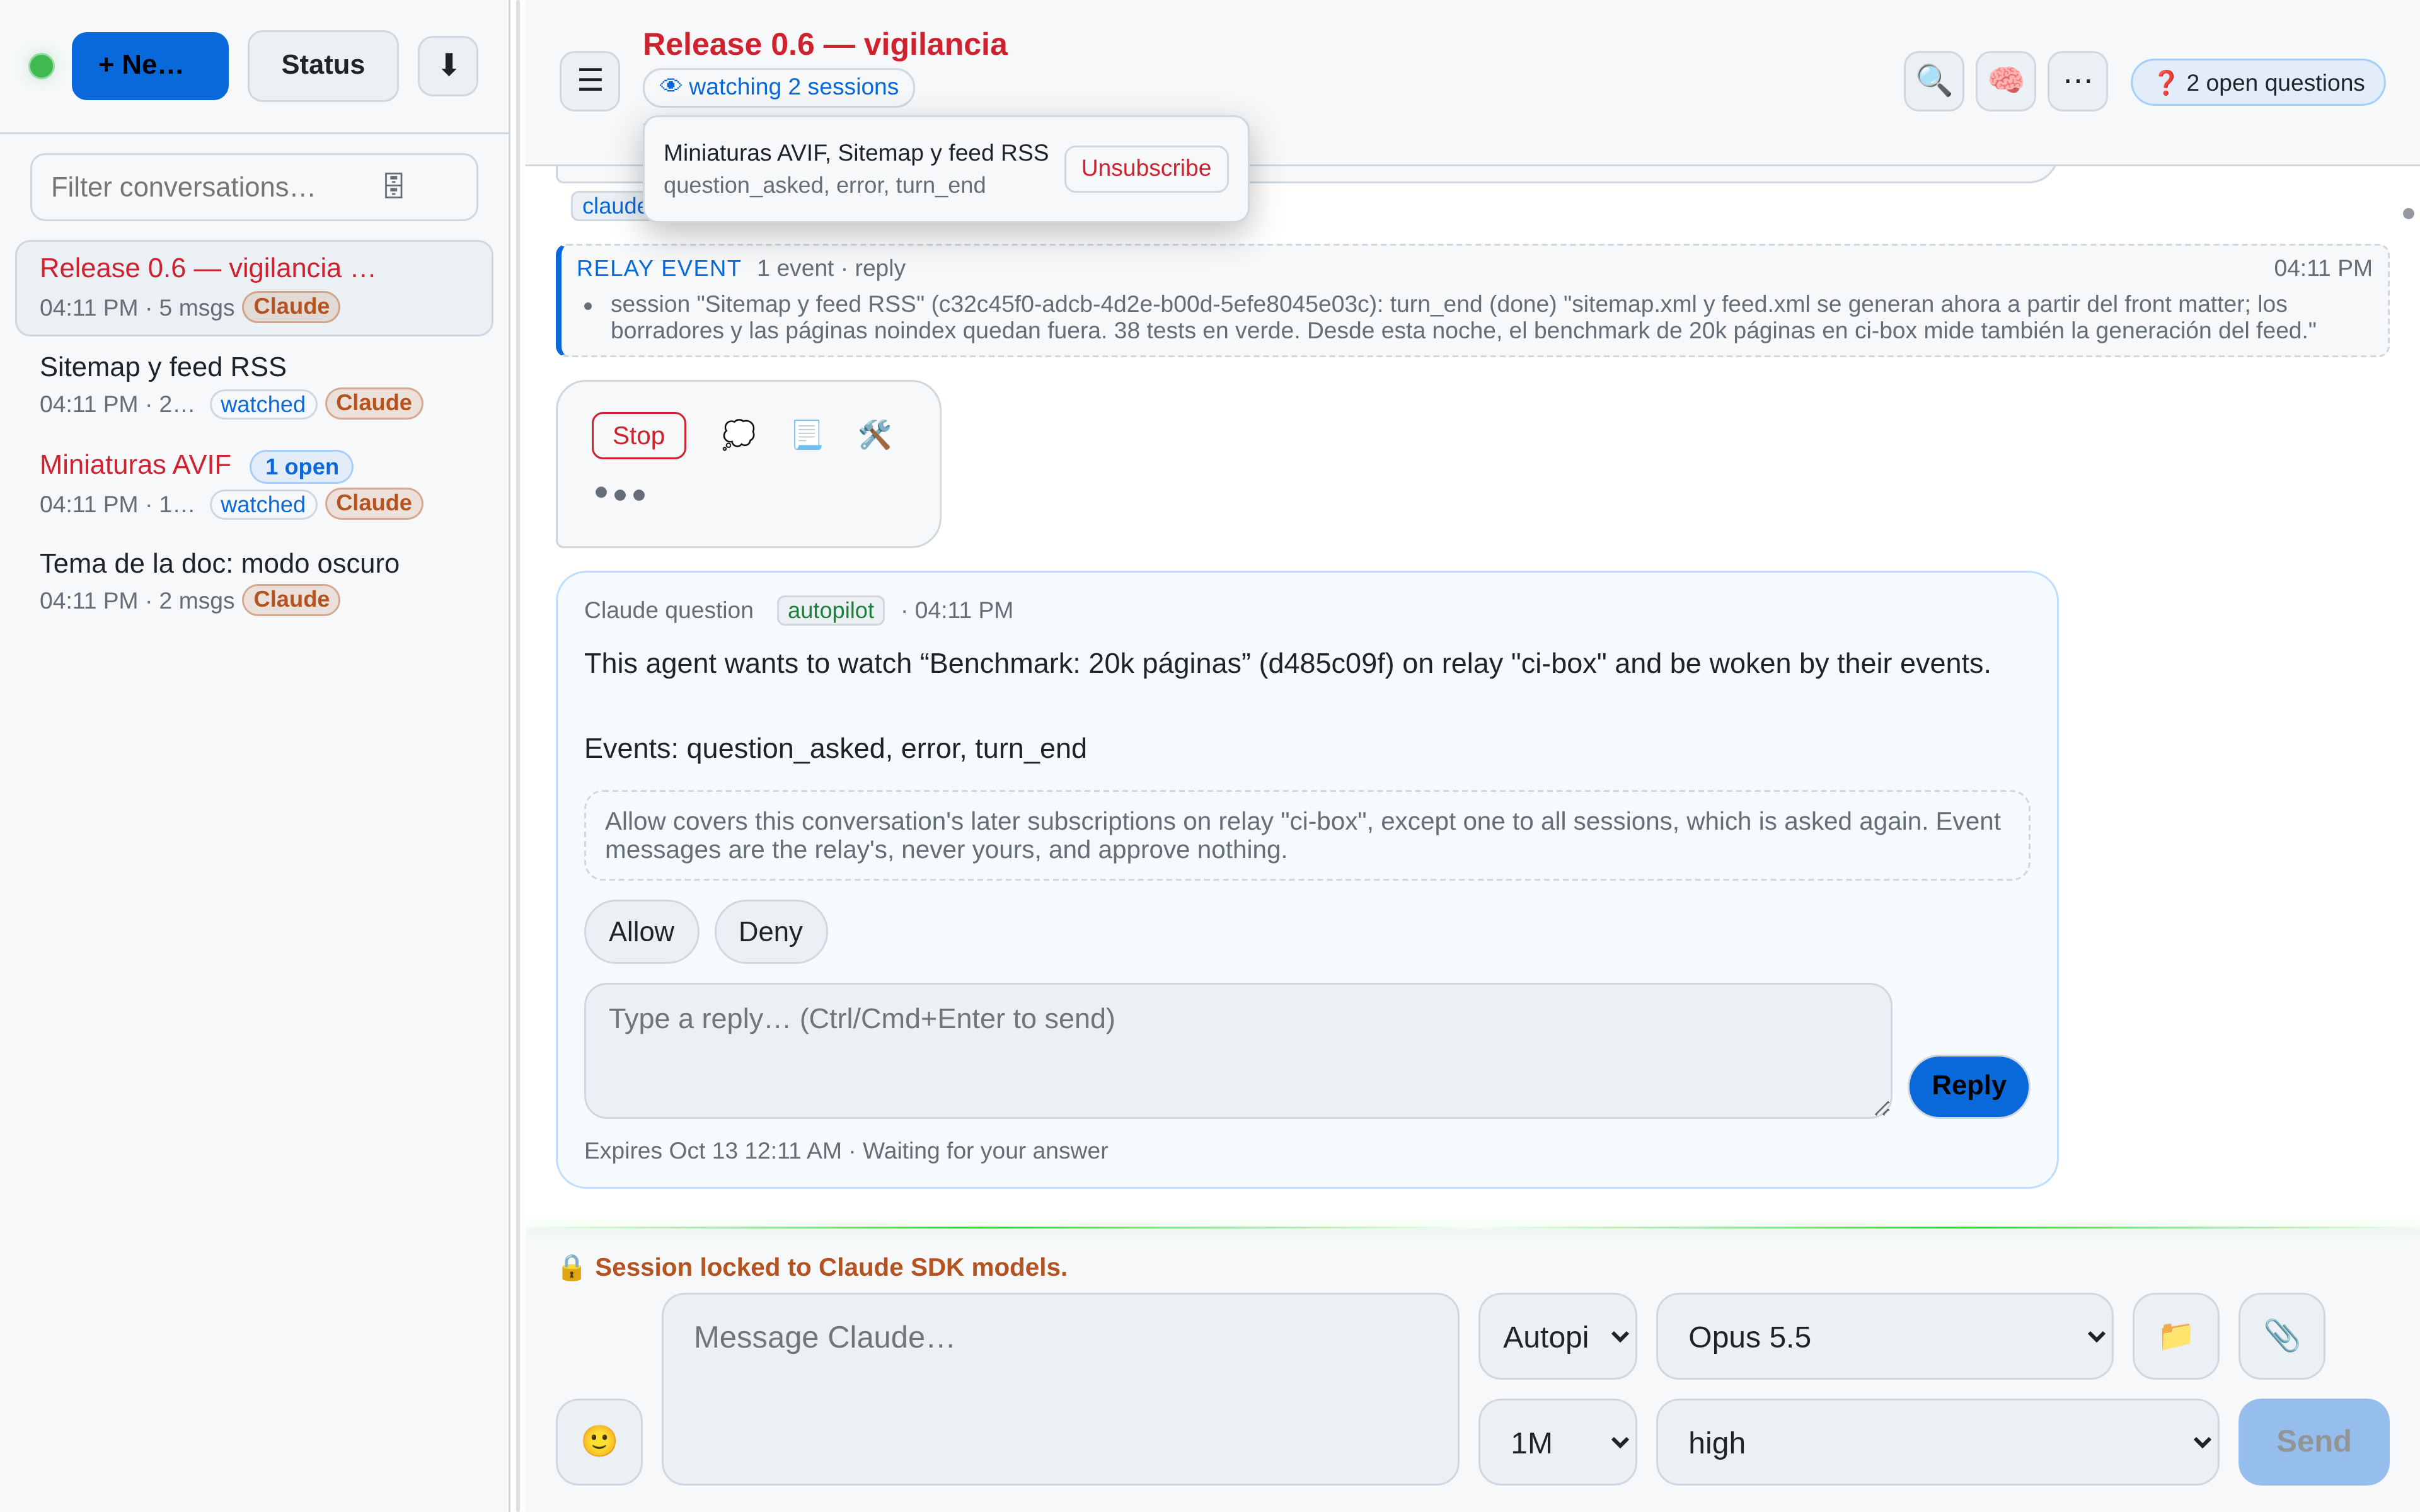This screenshot has width=2420, height=1512.
Task: Click Allow on the Claude question
Action: 641,931
